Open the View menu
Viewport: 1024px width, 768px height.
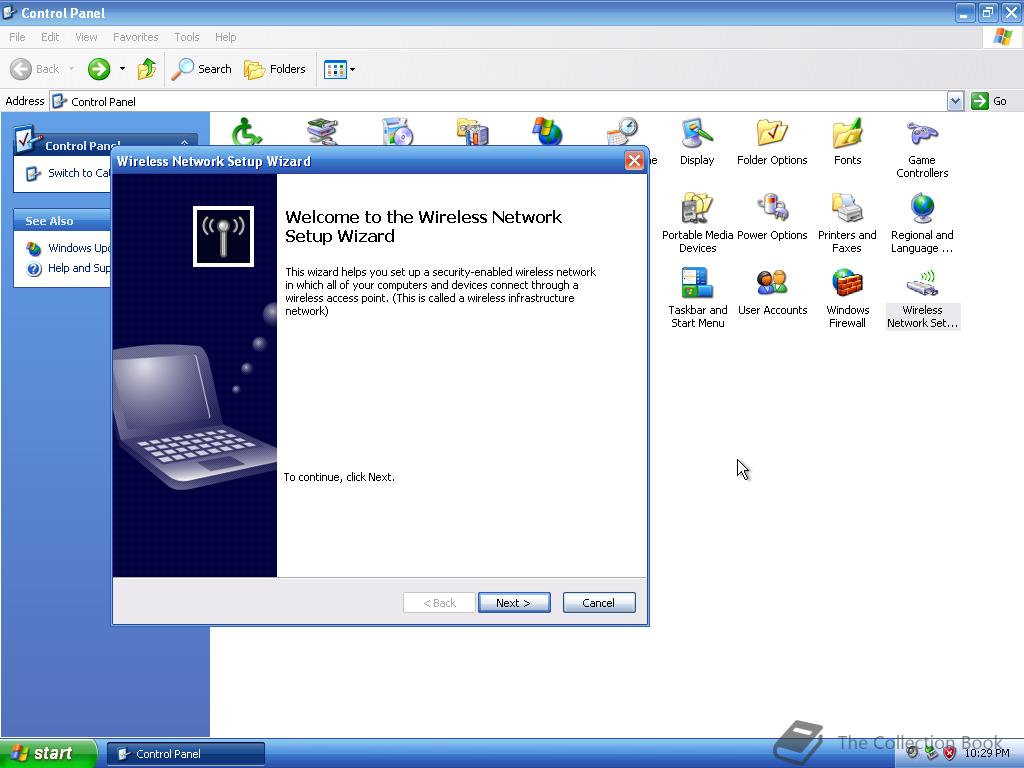click(86, 37)
